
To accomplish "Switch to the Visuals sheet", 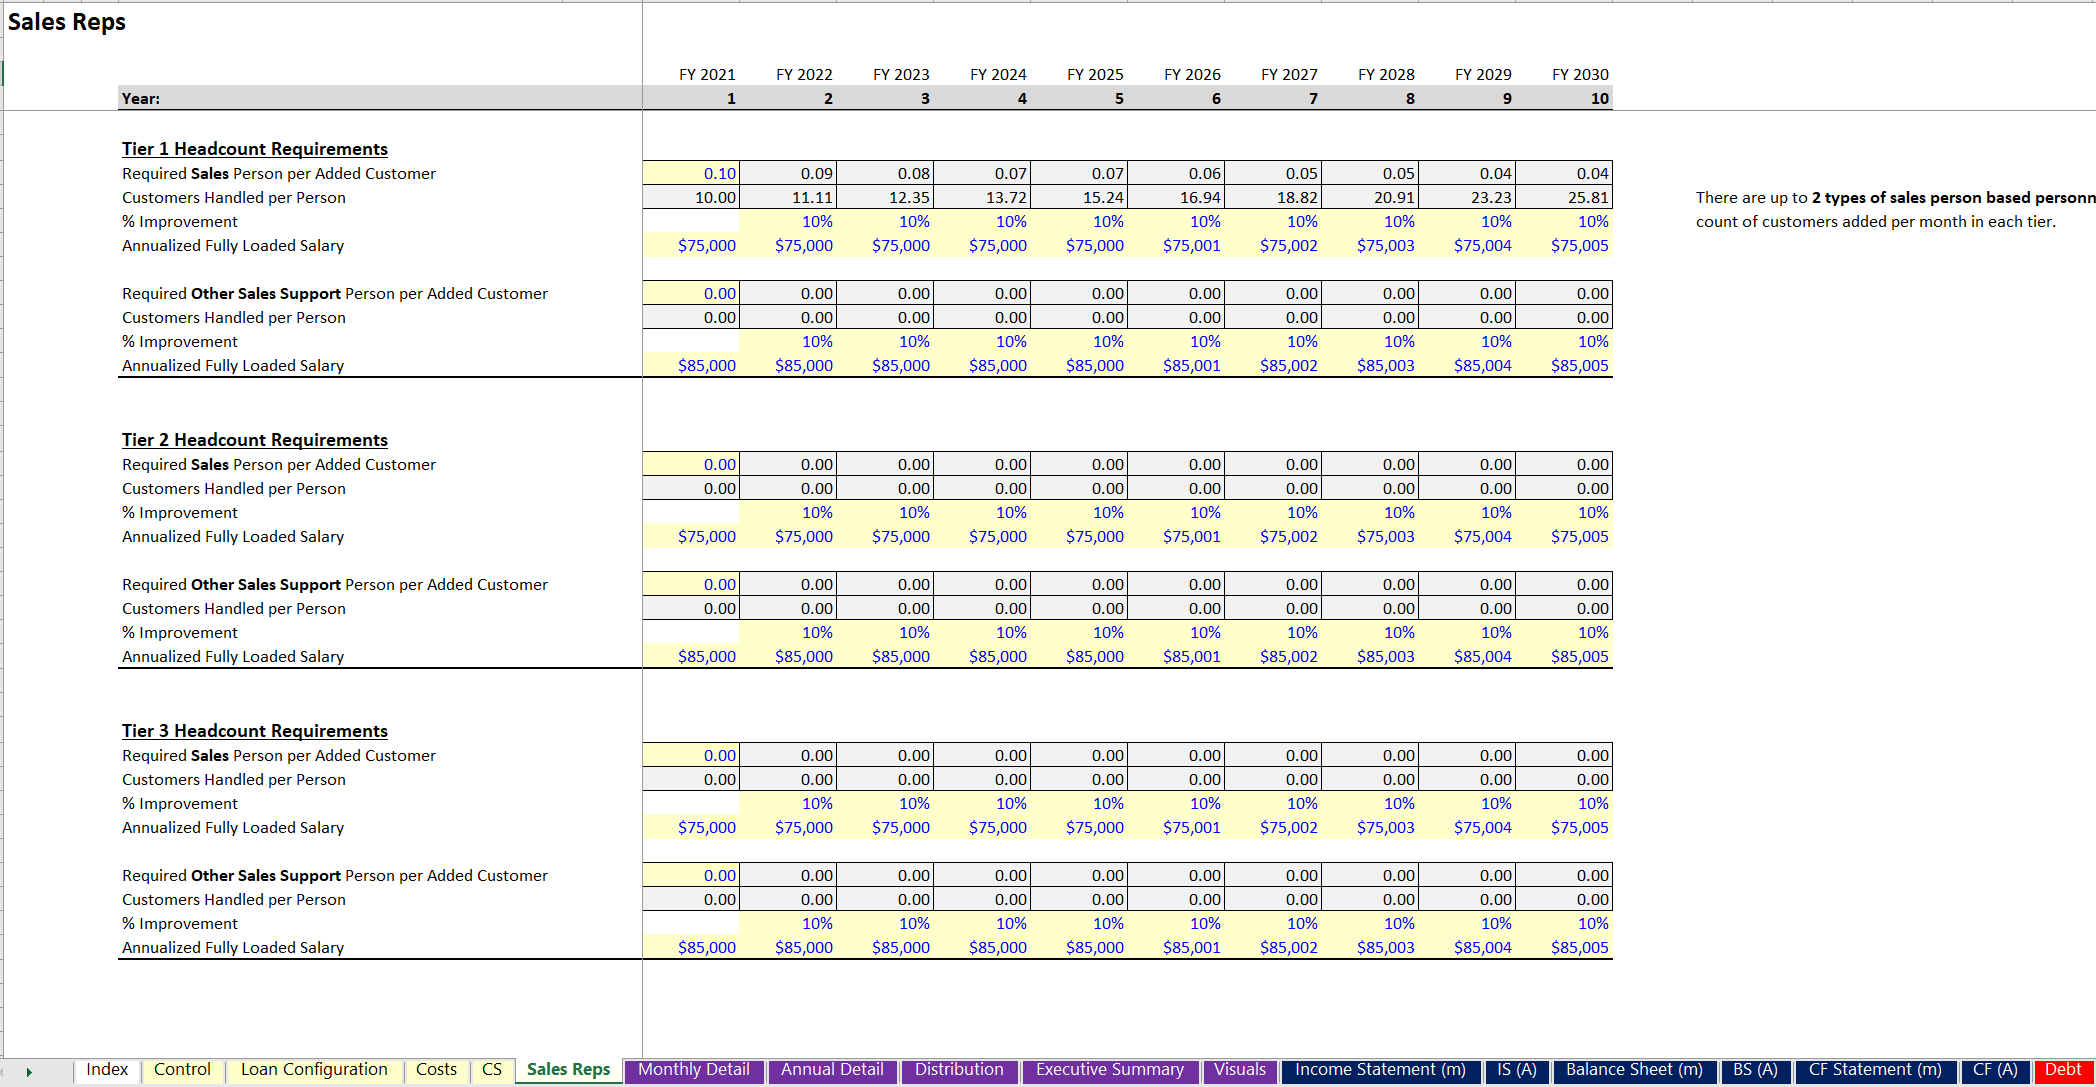I will pos(1240,1069).
